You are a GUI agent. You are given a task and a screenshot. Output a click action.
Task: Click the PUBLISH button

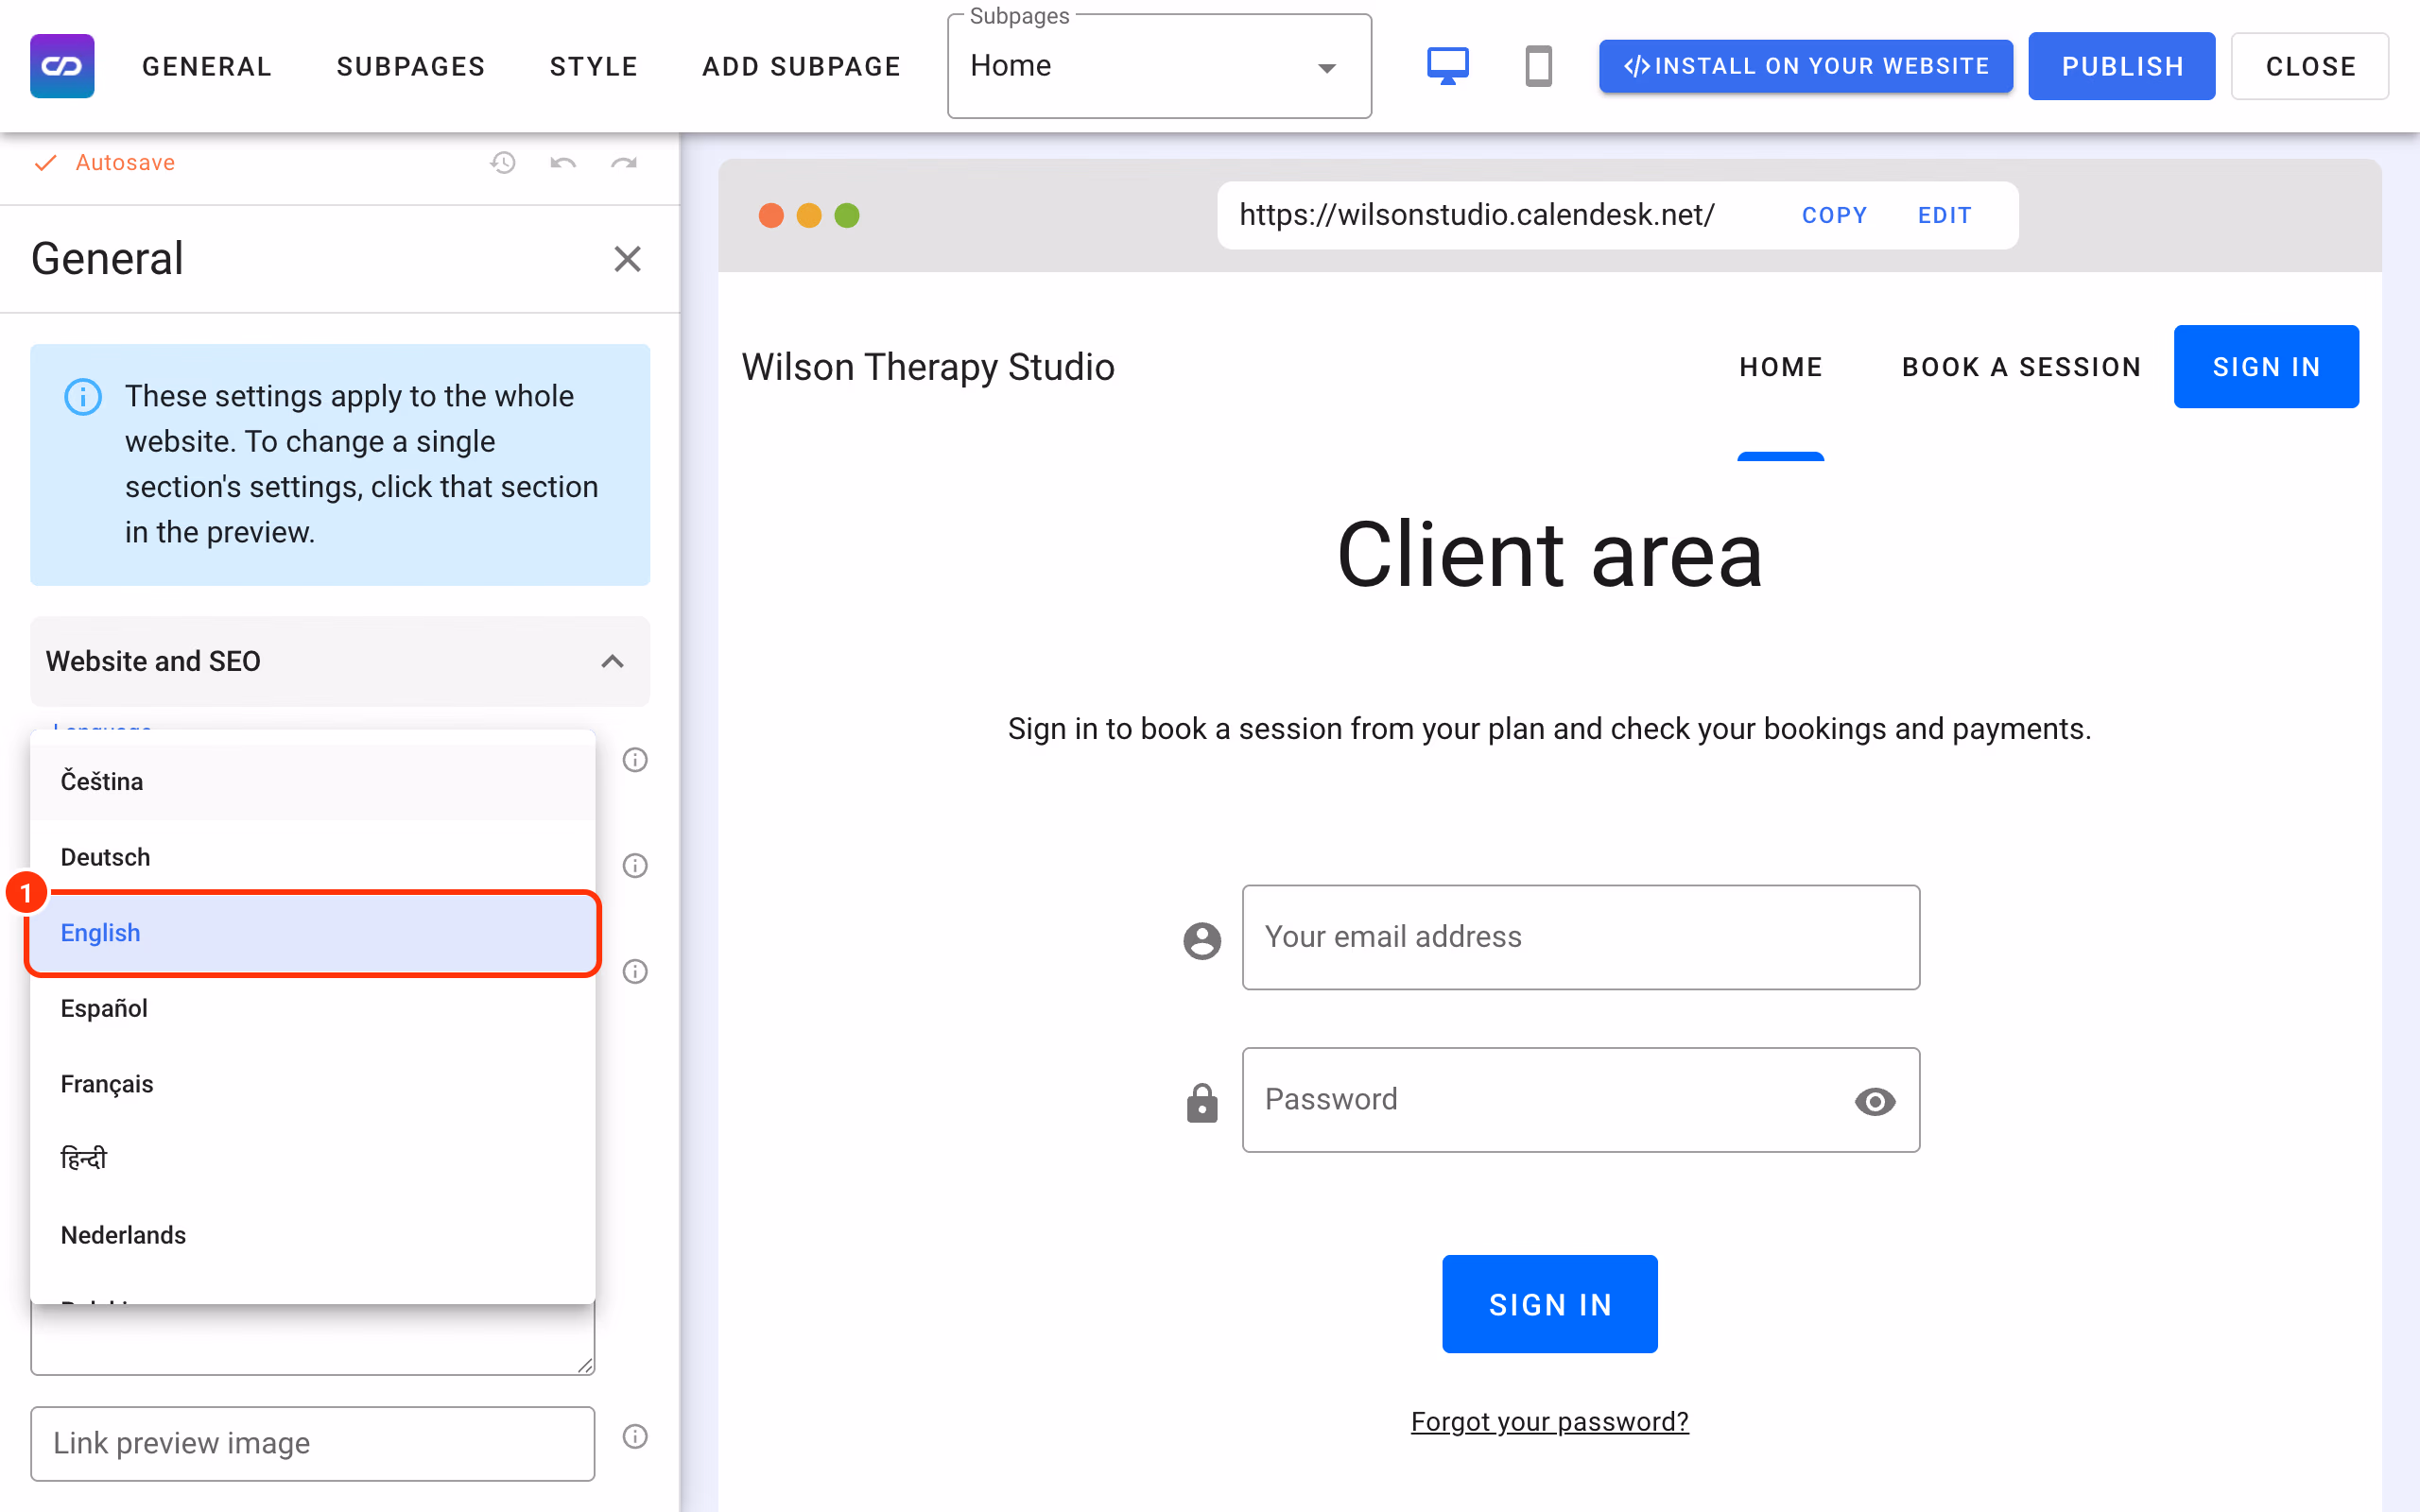[2122, 66]
